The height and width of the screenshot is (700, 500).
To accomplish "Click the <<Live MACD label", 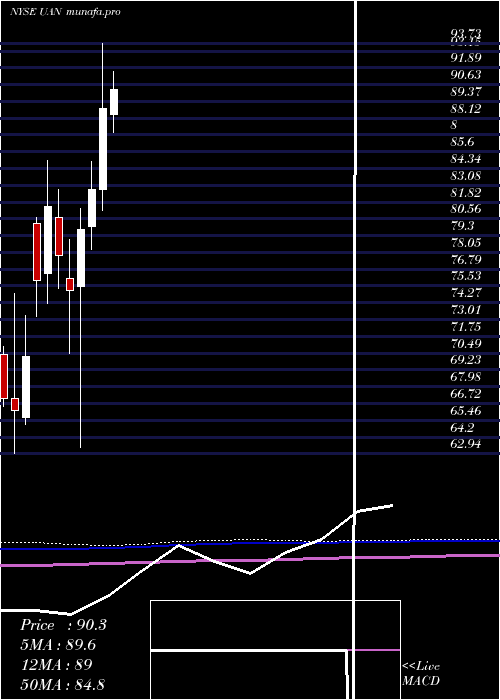I will [421, 674].
